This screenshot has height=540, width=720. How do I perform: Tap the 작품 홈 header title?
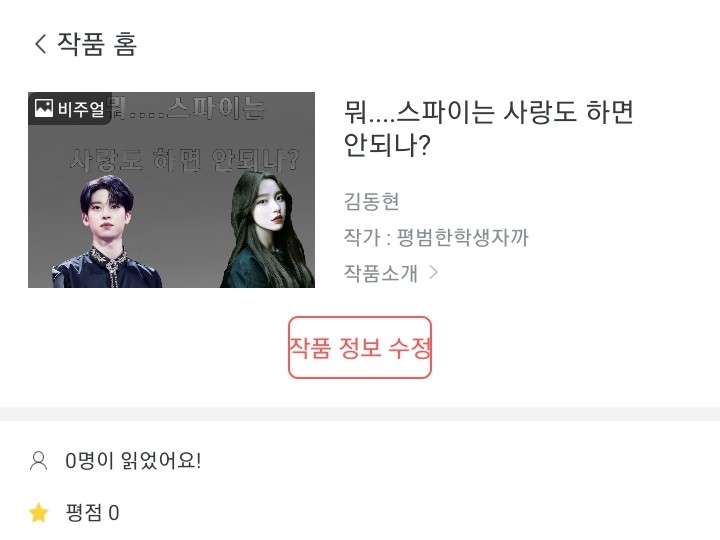click(97, 44)
